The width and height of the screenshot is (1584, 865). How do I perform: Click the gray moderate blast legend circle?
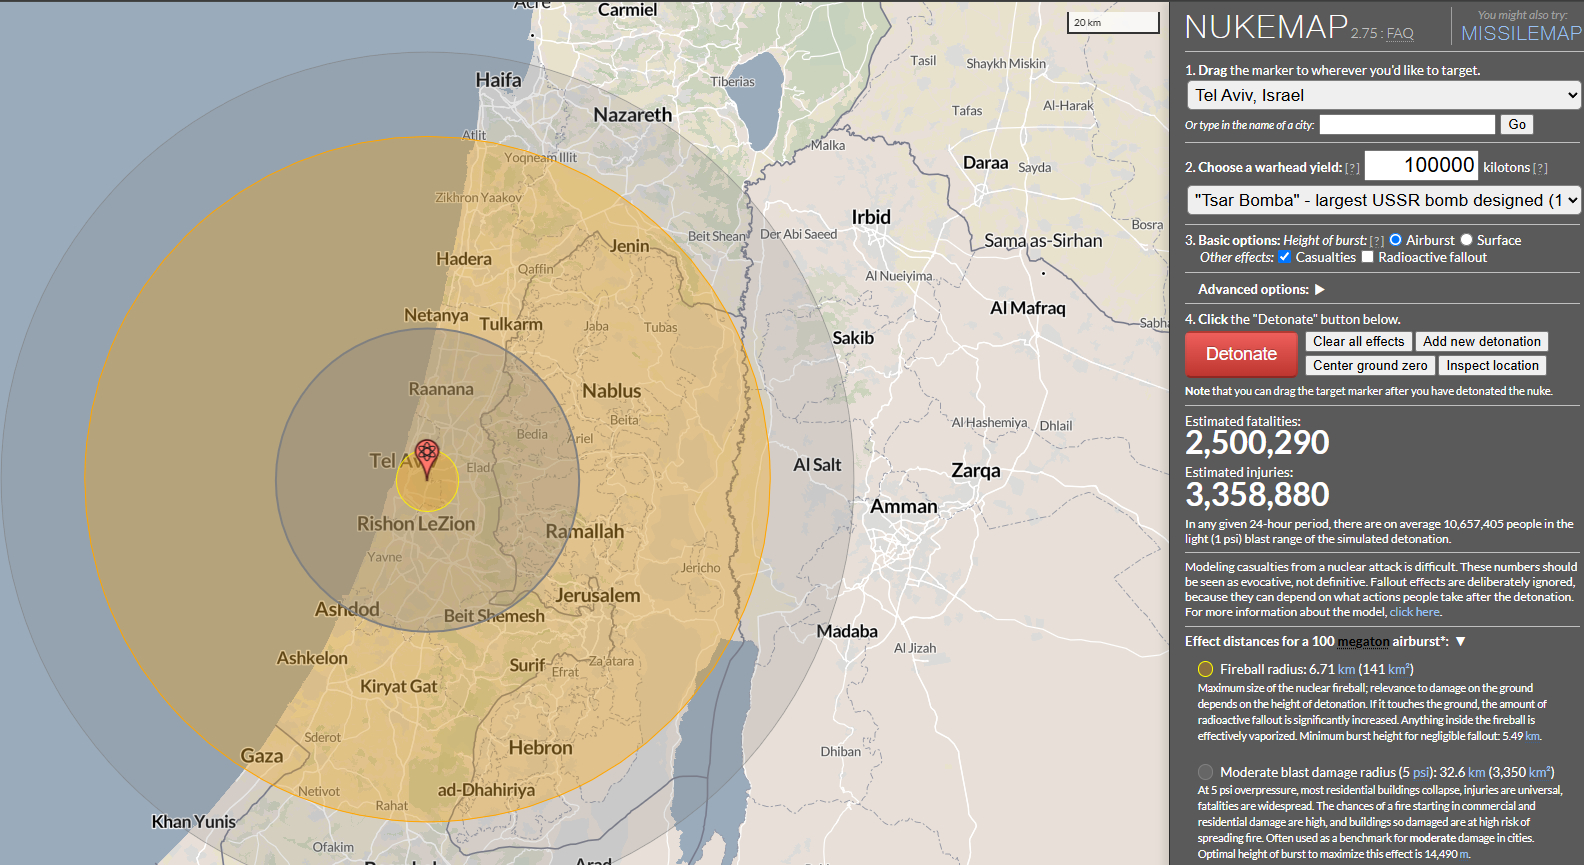pyautogui.click(x=1205, y=772)
